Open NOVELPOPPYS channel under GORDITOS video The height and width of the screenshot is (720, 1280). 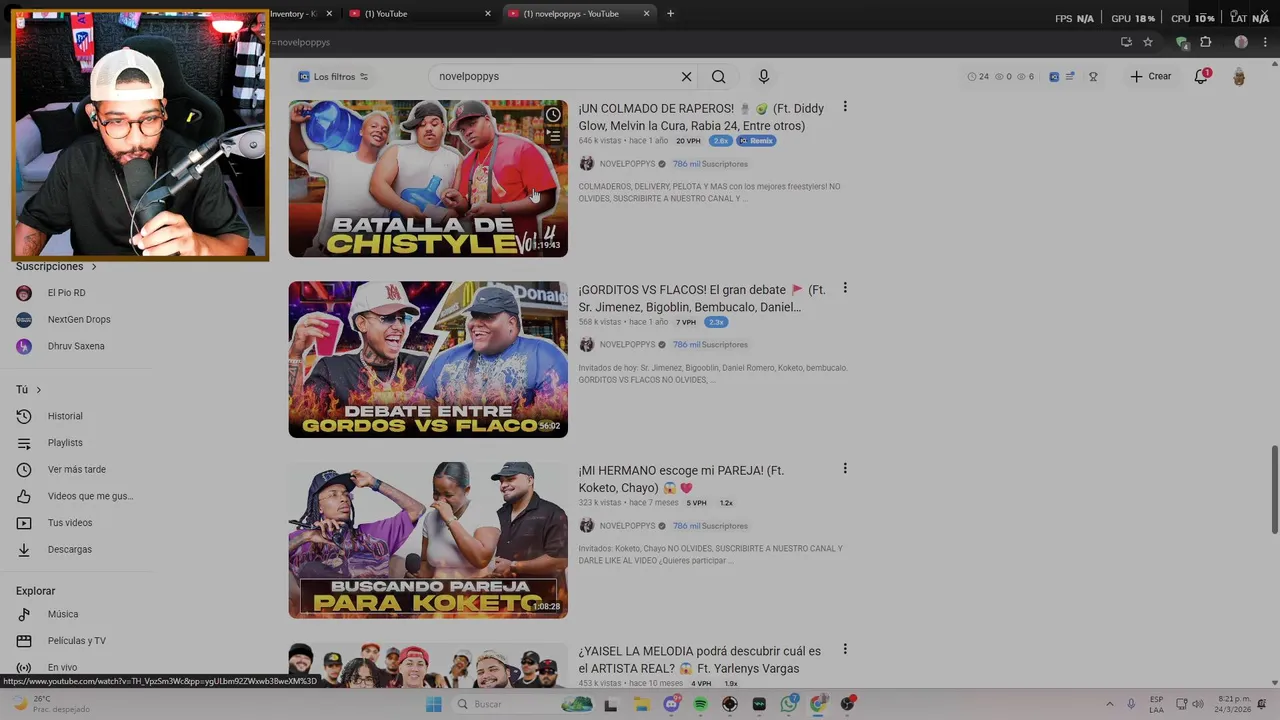[627, 345]
